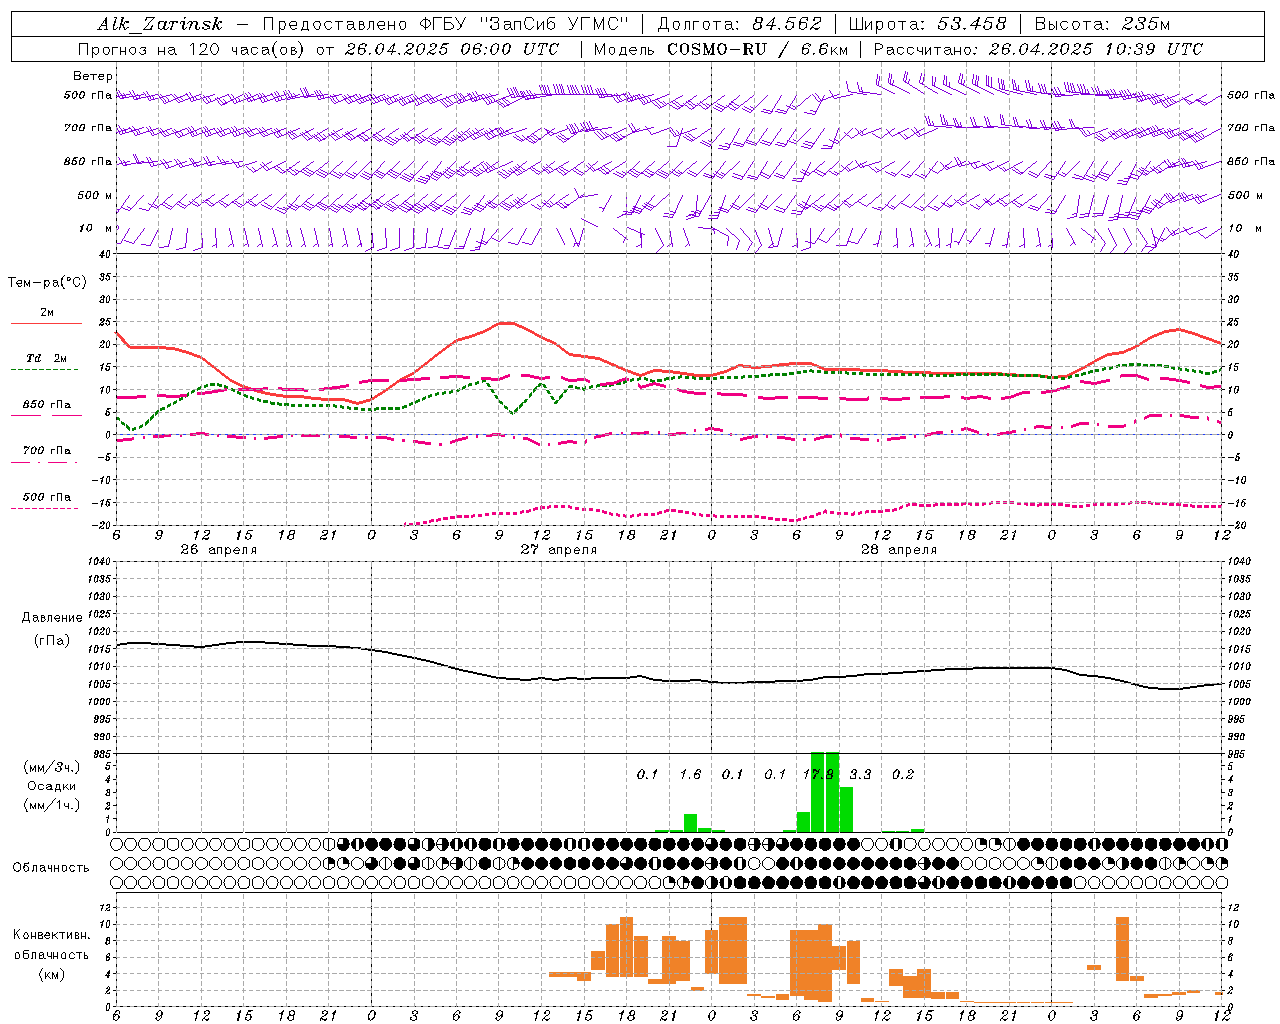The height and width of the screenshot is (1024, 1280).
Task: Click the 10 м wind level label at left
Action: click(95, 228)
